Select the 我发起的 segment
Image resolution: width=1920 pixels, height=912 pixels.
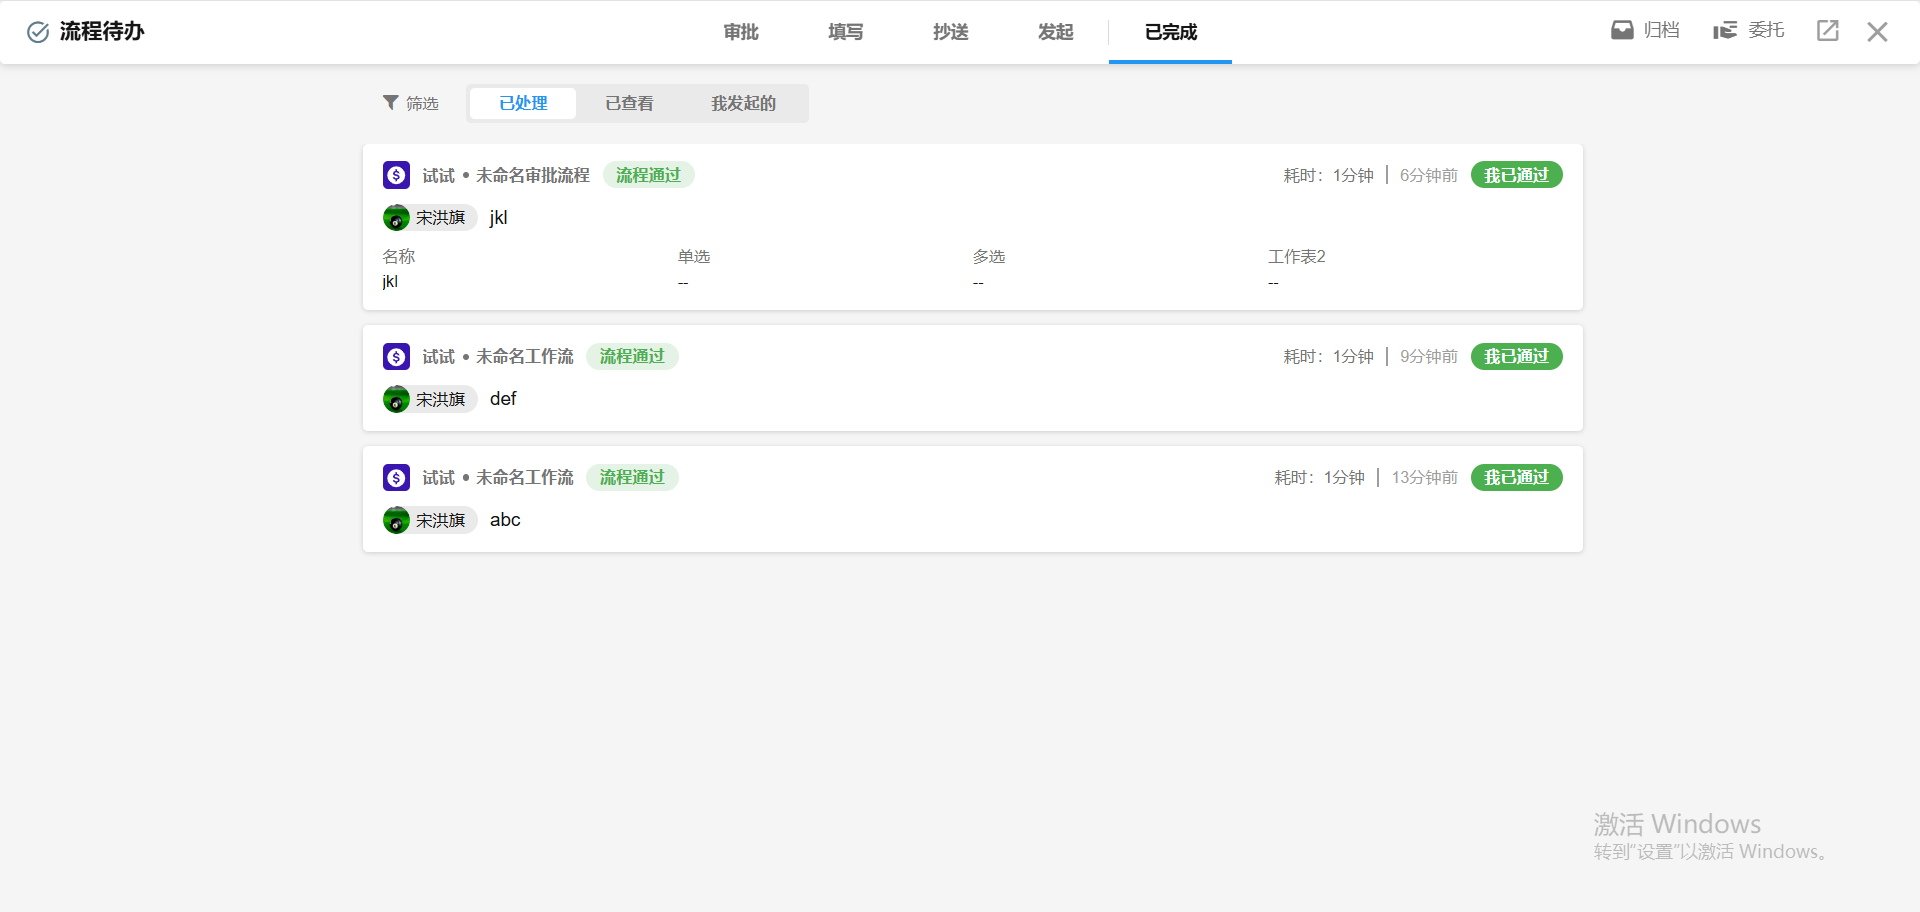743,104
